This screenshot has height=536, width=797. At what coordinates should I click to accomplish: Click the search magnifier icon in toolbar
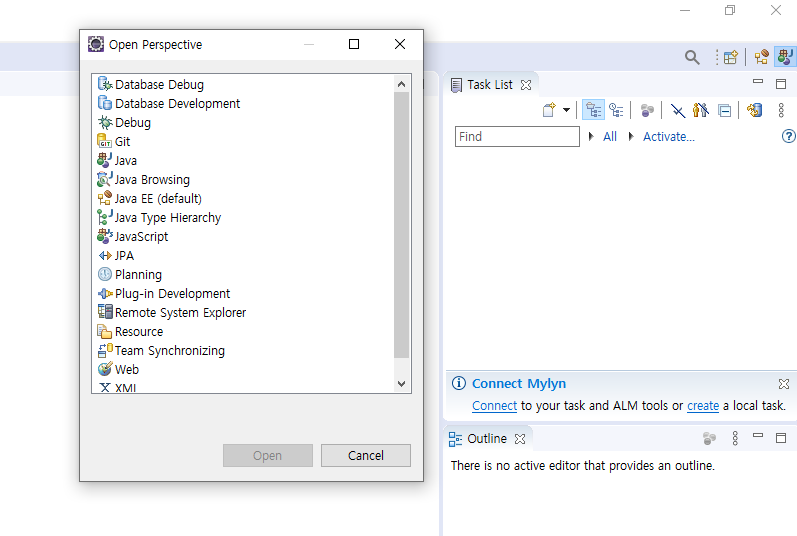pos(692,57)
